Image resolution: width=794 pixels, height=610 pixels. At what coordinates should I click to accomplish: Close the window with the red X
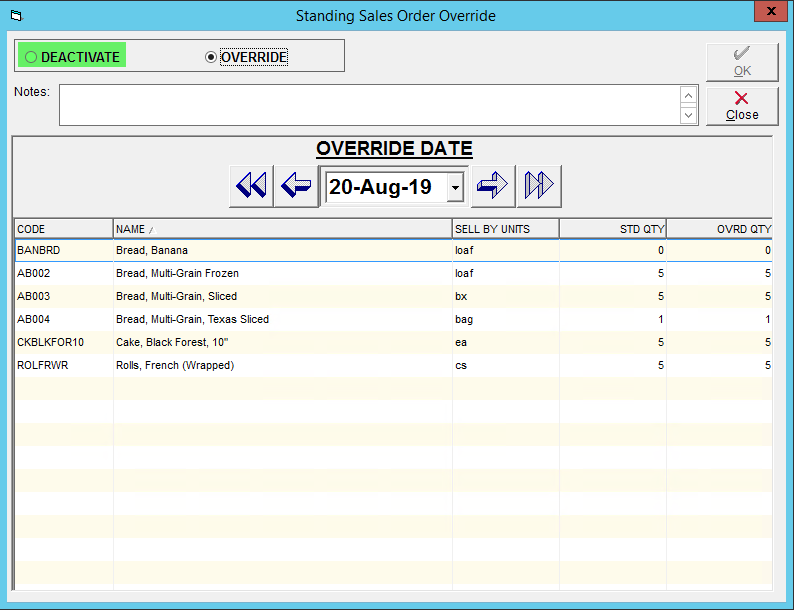point(771,11)
